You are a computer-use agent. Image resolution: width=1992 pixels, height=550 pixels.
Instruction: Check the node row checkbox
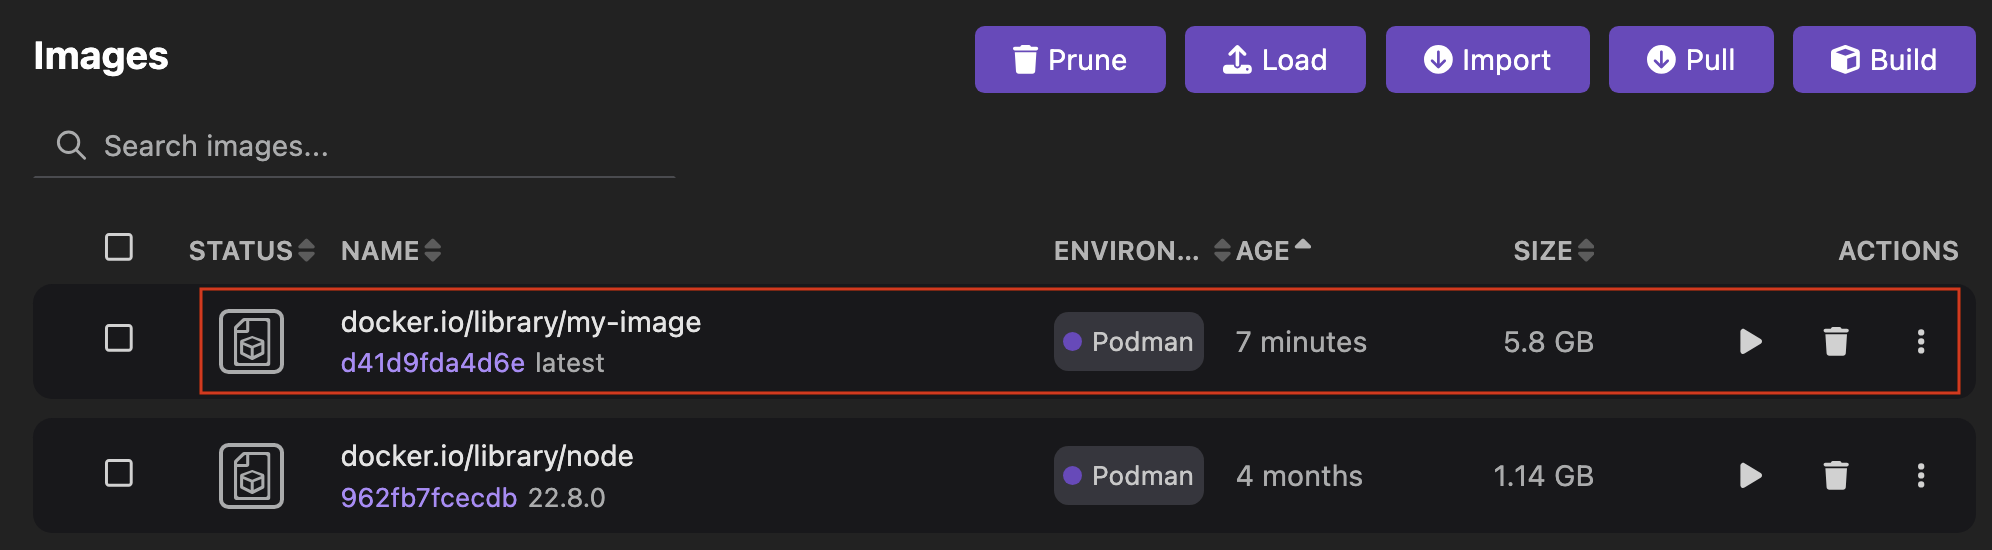pyautogui.click(x=119, y=473)
